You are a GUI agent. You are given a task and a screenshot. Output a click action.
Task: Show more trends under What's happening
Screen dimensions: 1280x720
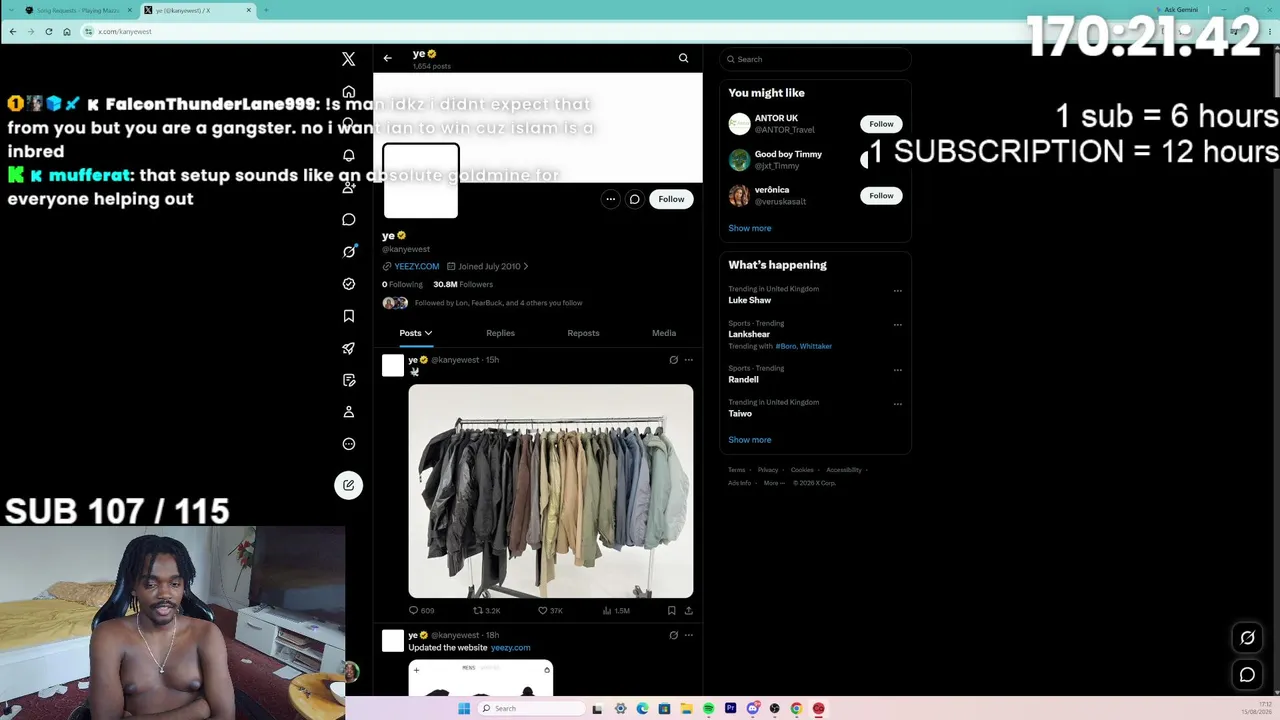coord(749,440)
